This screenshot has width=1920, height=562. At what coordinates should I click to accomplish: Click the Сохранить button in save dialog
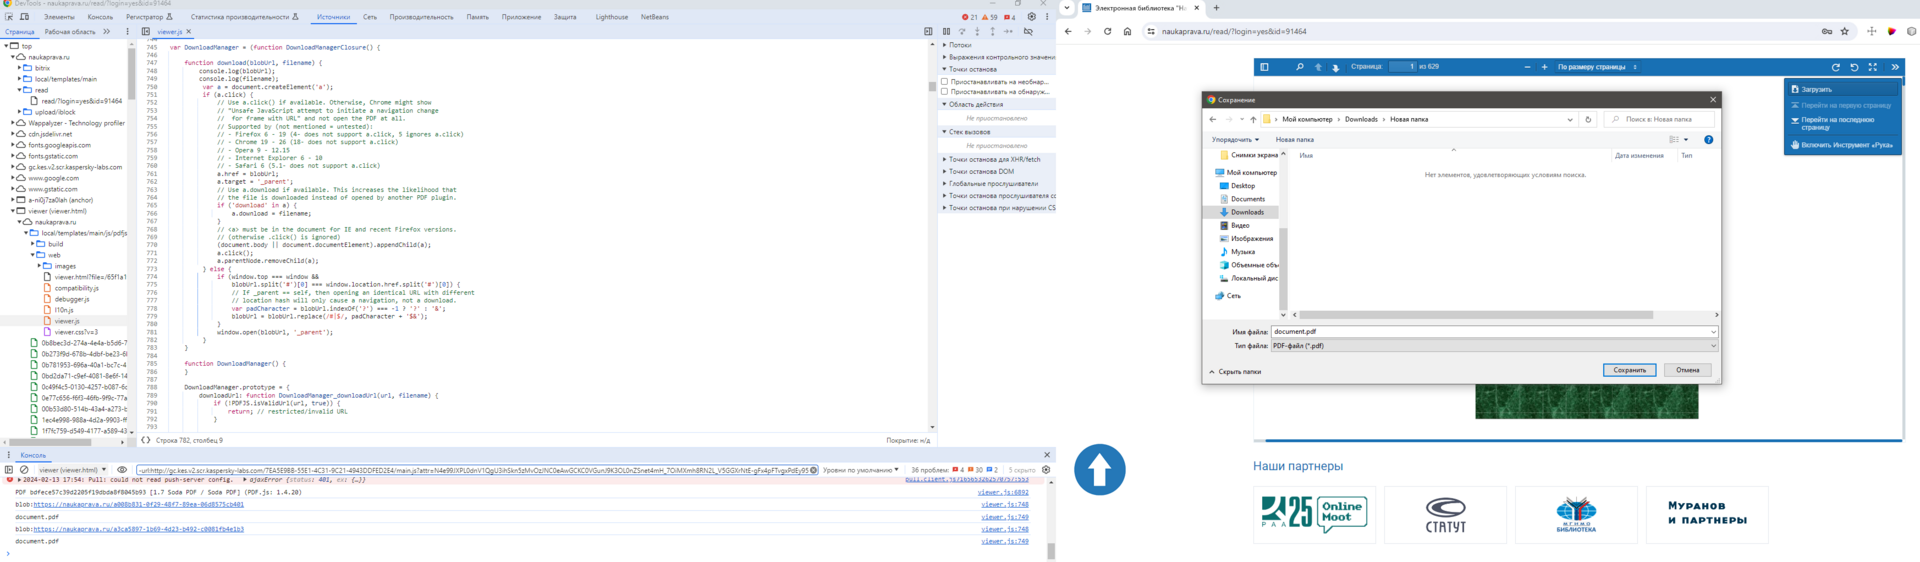click(x=1630, y=370)
